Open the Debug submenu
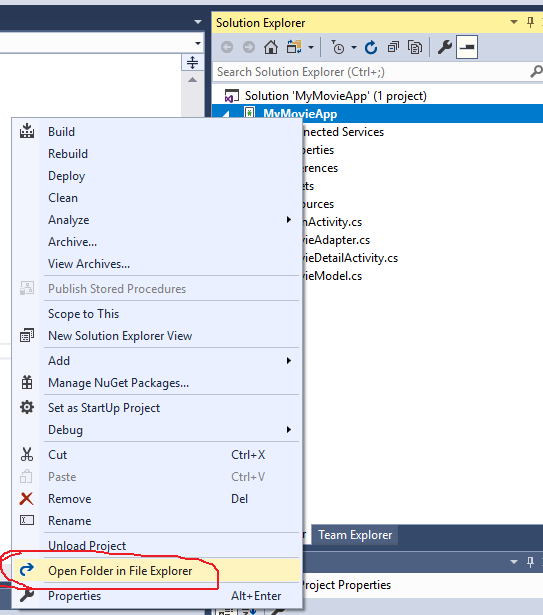The image size is (543, 615). pyautogui.click(x=157, y=430)
